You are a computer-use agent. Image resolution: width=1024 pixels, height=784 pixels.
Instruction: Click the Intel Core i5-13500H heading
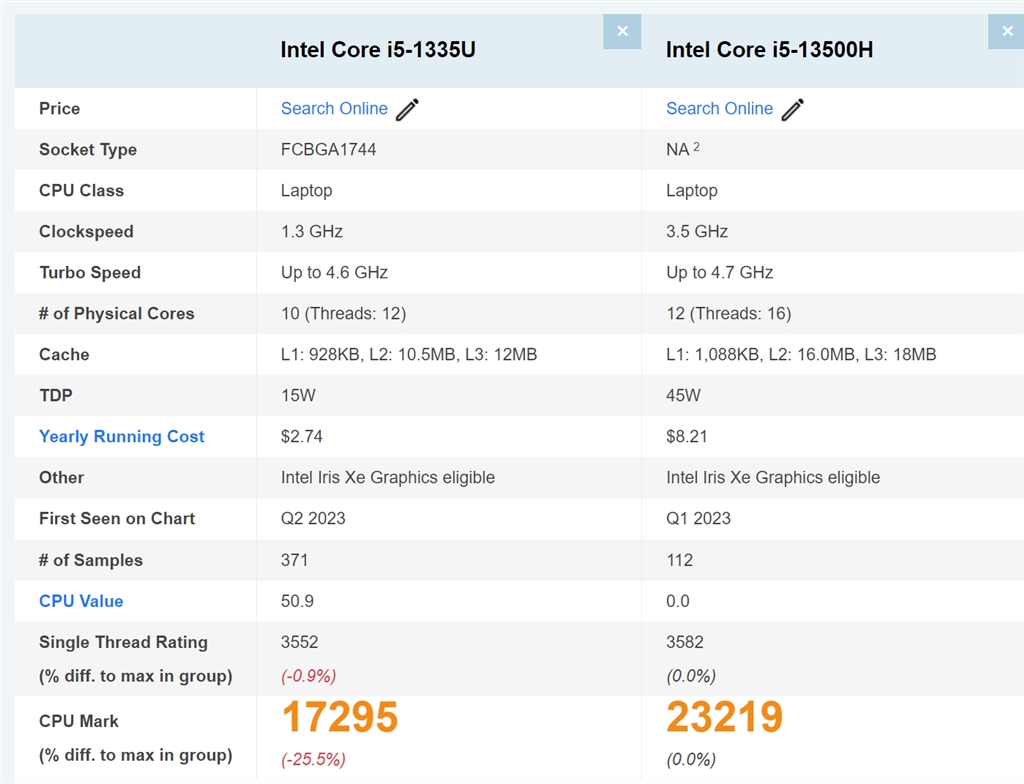769,50
